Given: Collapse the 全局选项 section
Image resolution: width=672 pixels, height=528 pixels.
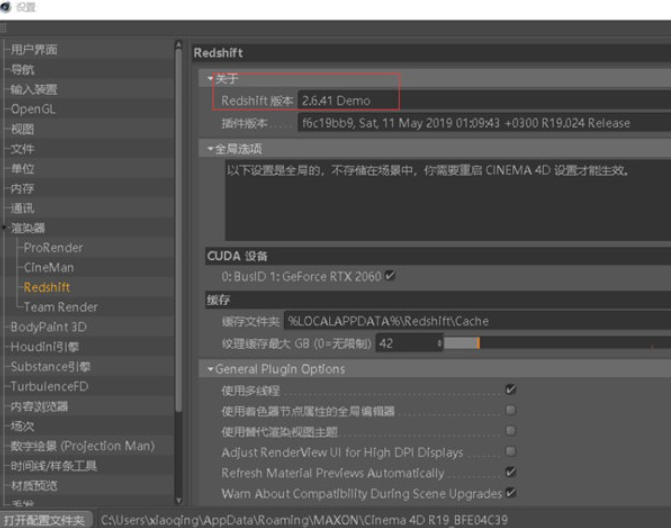Looking at the screenshot, I should click(210, 149).
